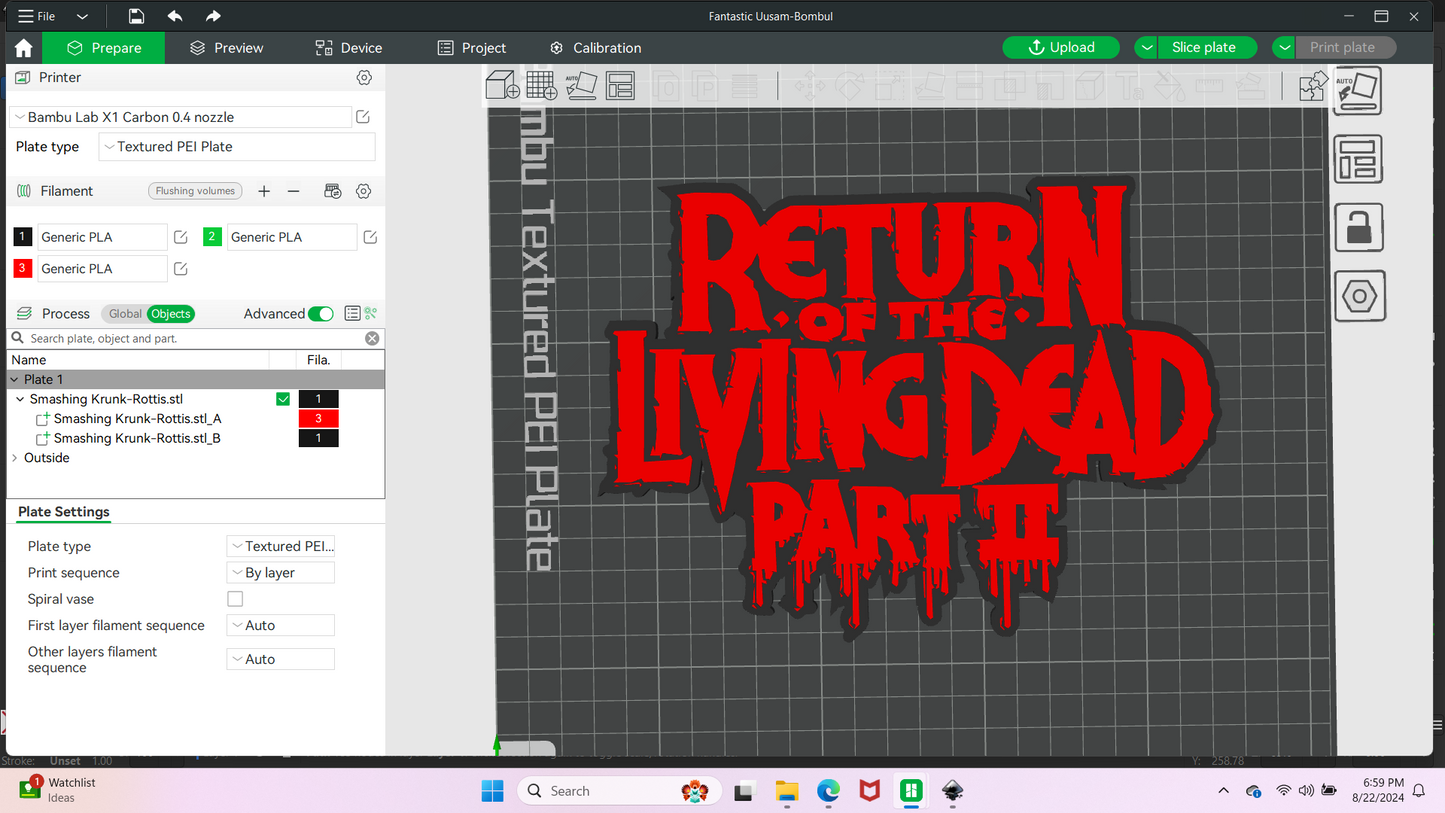Open the Textured PEI Plate type dropdown
The height and width of the screenshot is (813, 1445).
tap(237, 147)
